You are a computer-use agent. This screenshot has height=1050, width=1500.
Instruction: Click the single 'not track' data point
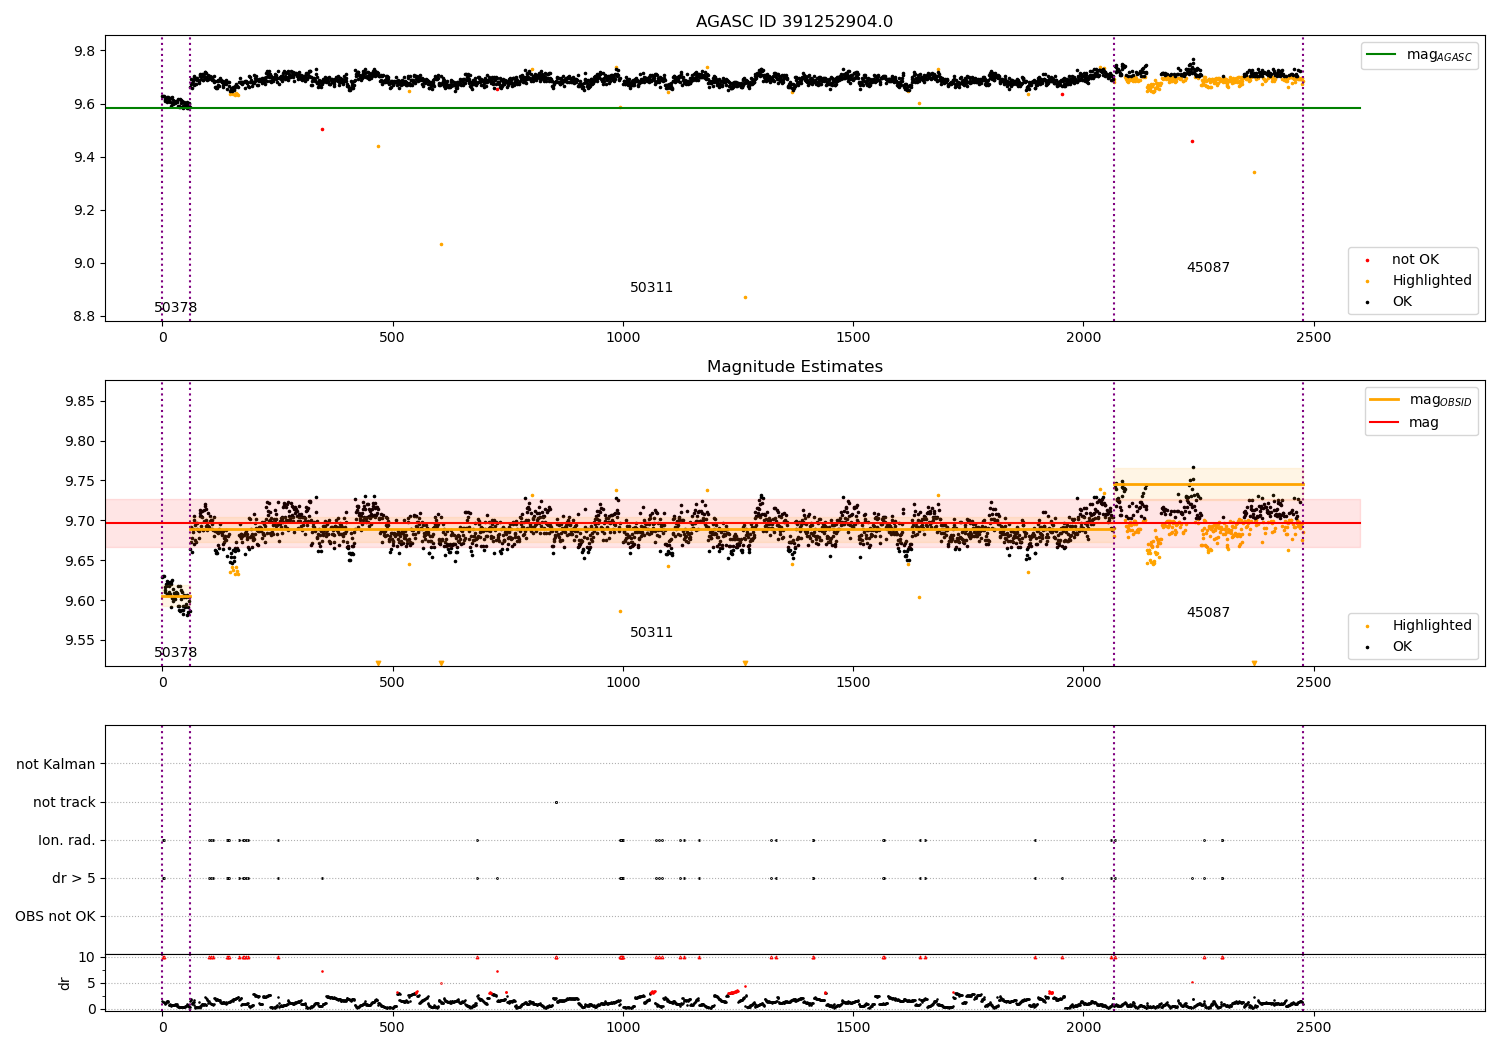[556, 802]
